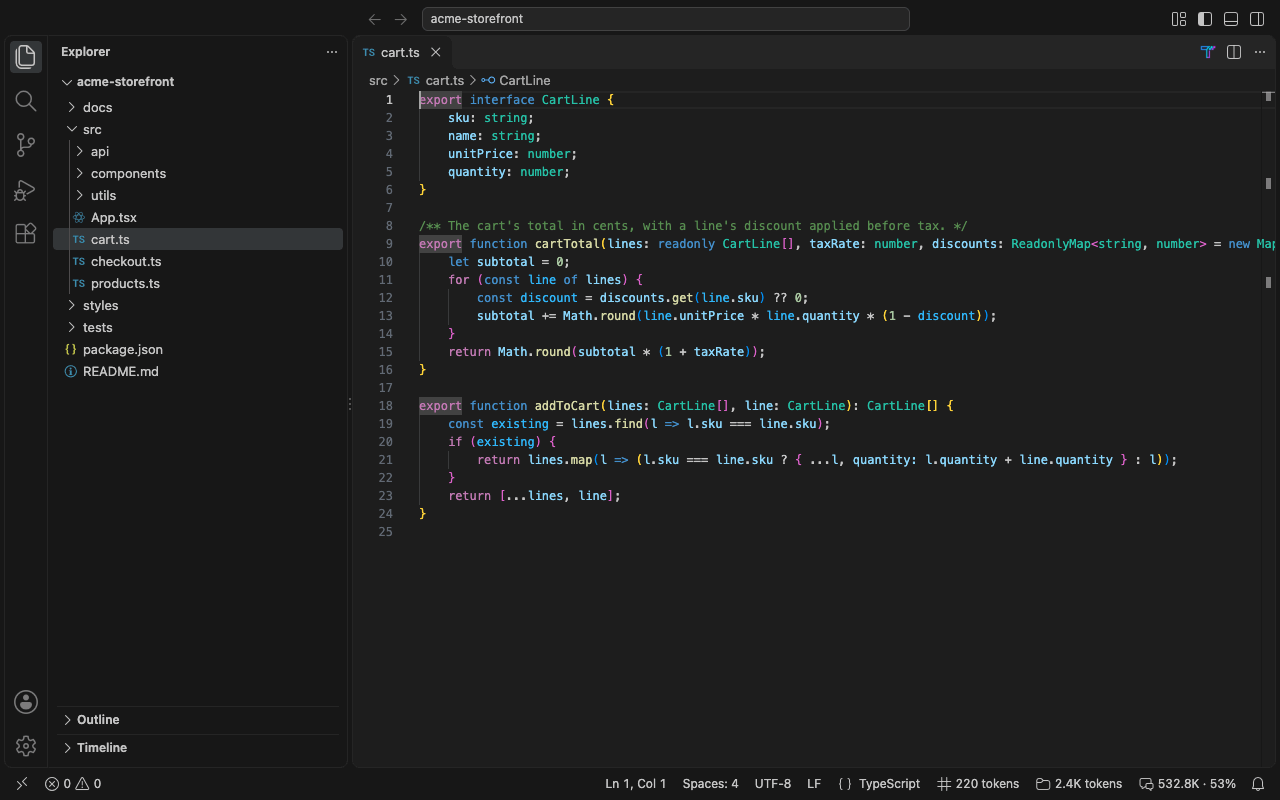Collapse the acme-storefront root folder
This screenshot has height=800, width=1280.
(x=198, y=82)
